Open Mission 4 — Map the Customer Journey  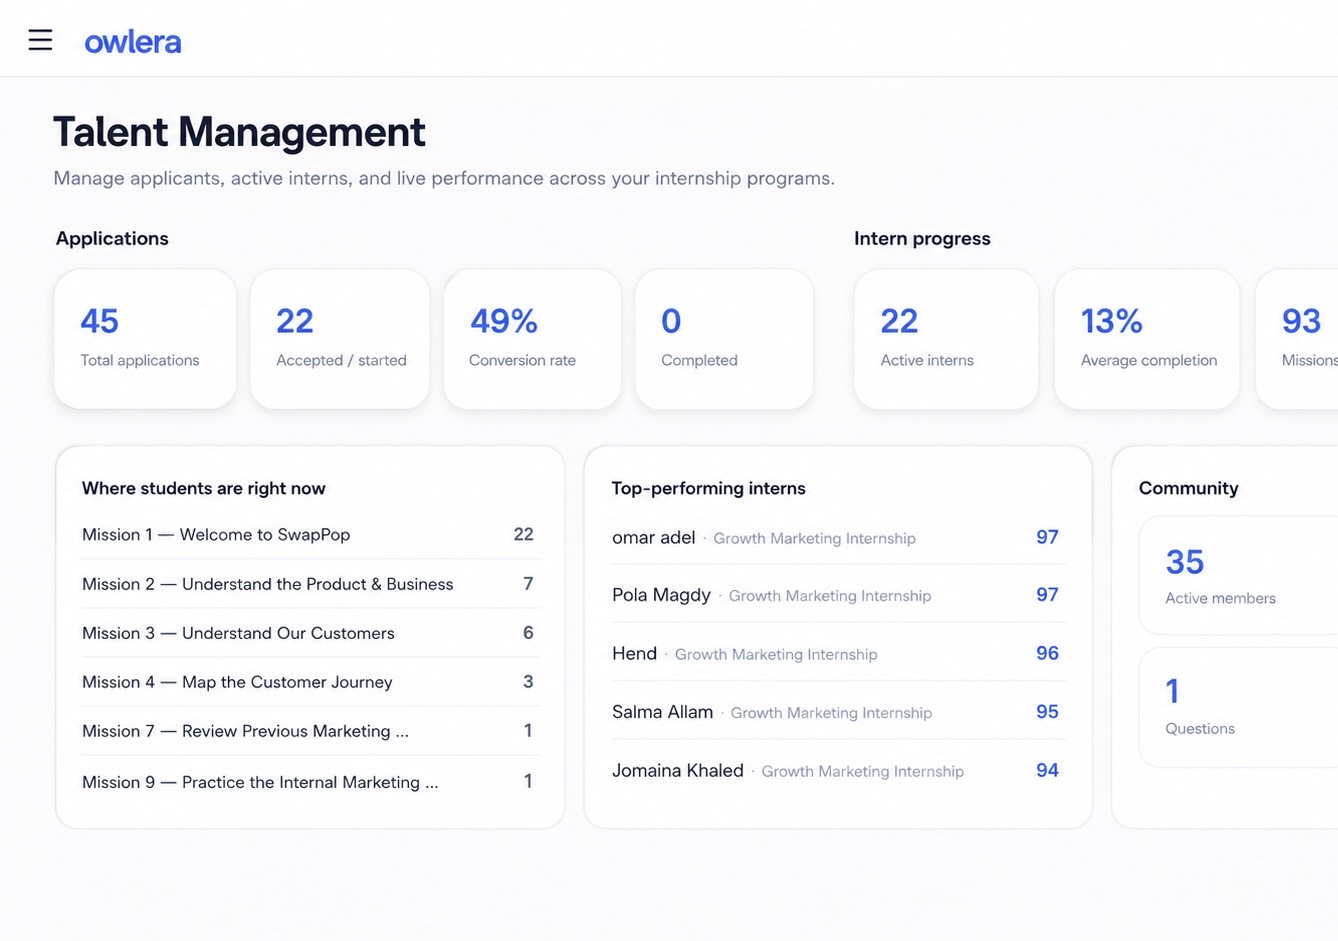pyautogui.click(x=310, y=682)
